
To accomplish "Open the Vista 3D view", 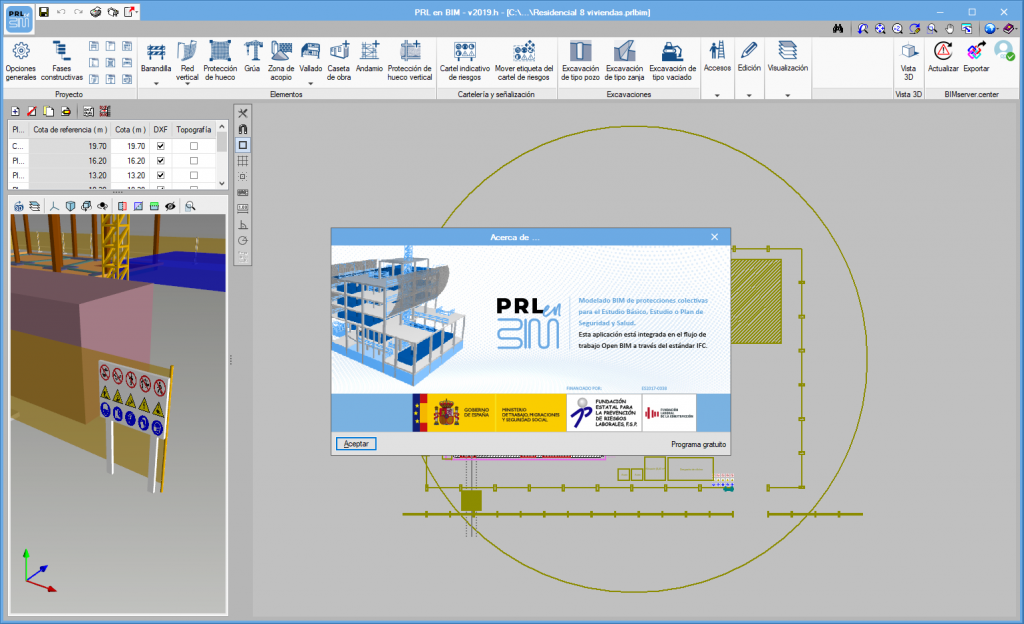I will [x=908, y=61].
